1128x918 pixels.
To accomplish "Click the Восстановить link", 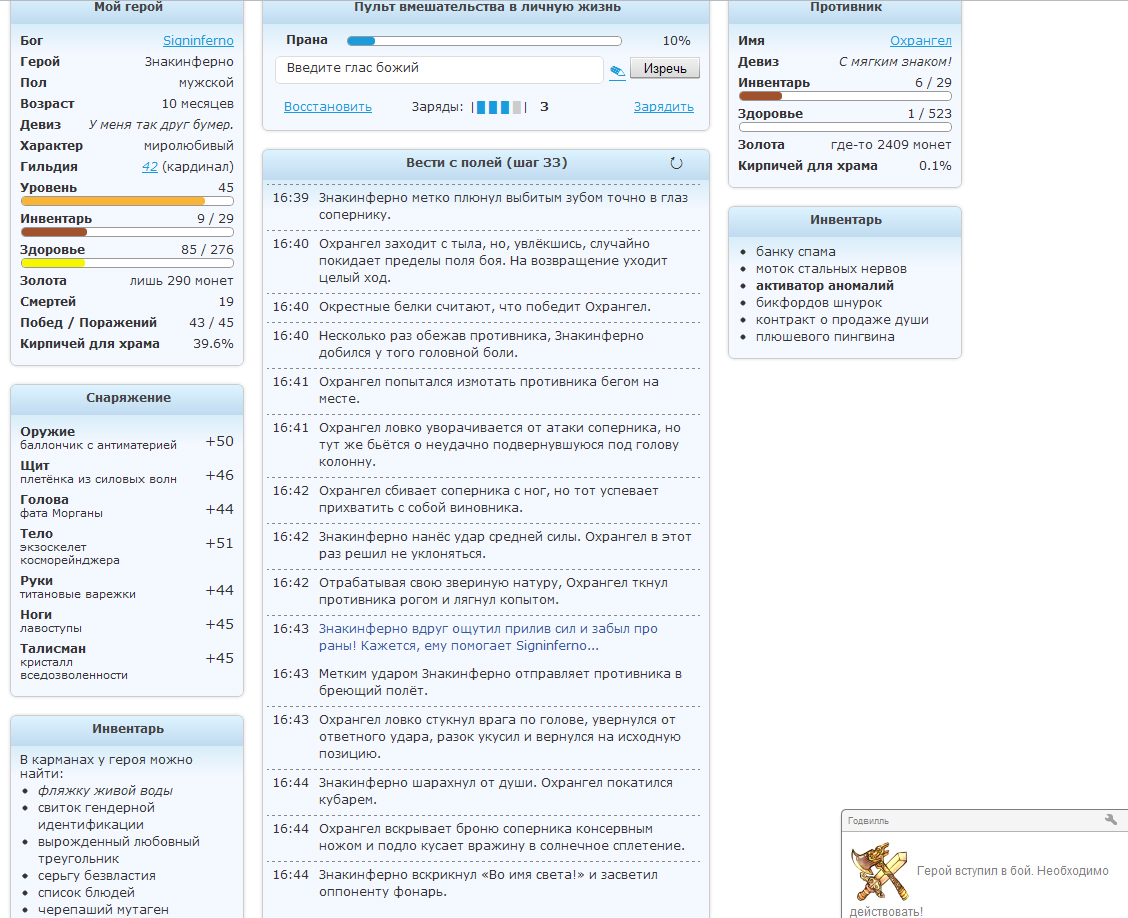I will point(327,107).
